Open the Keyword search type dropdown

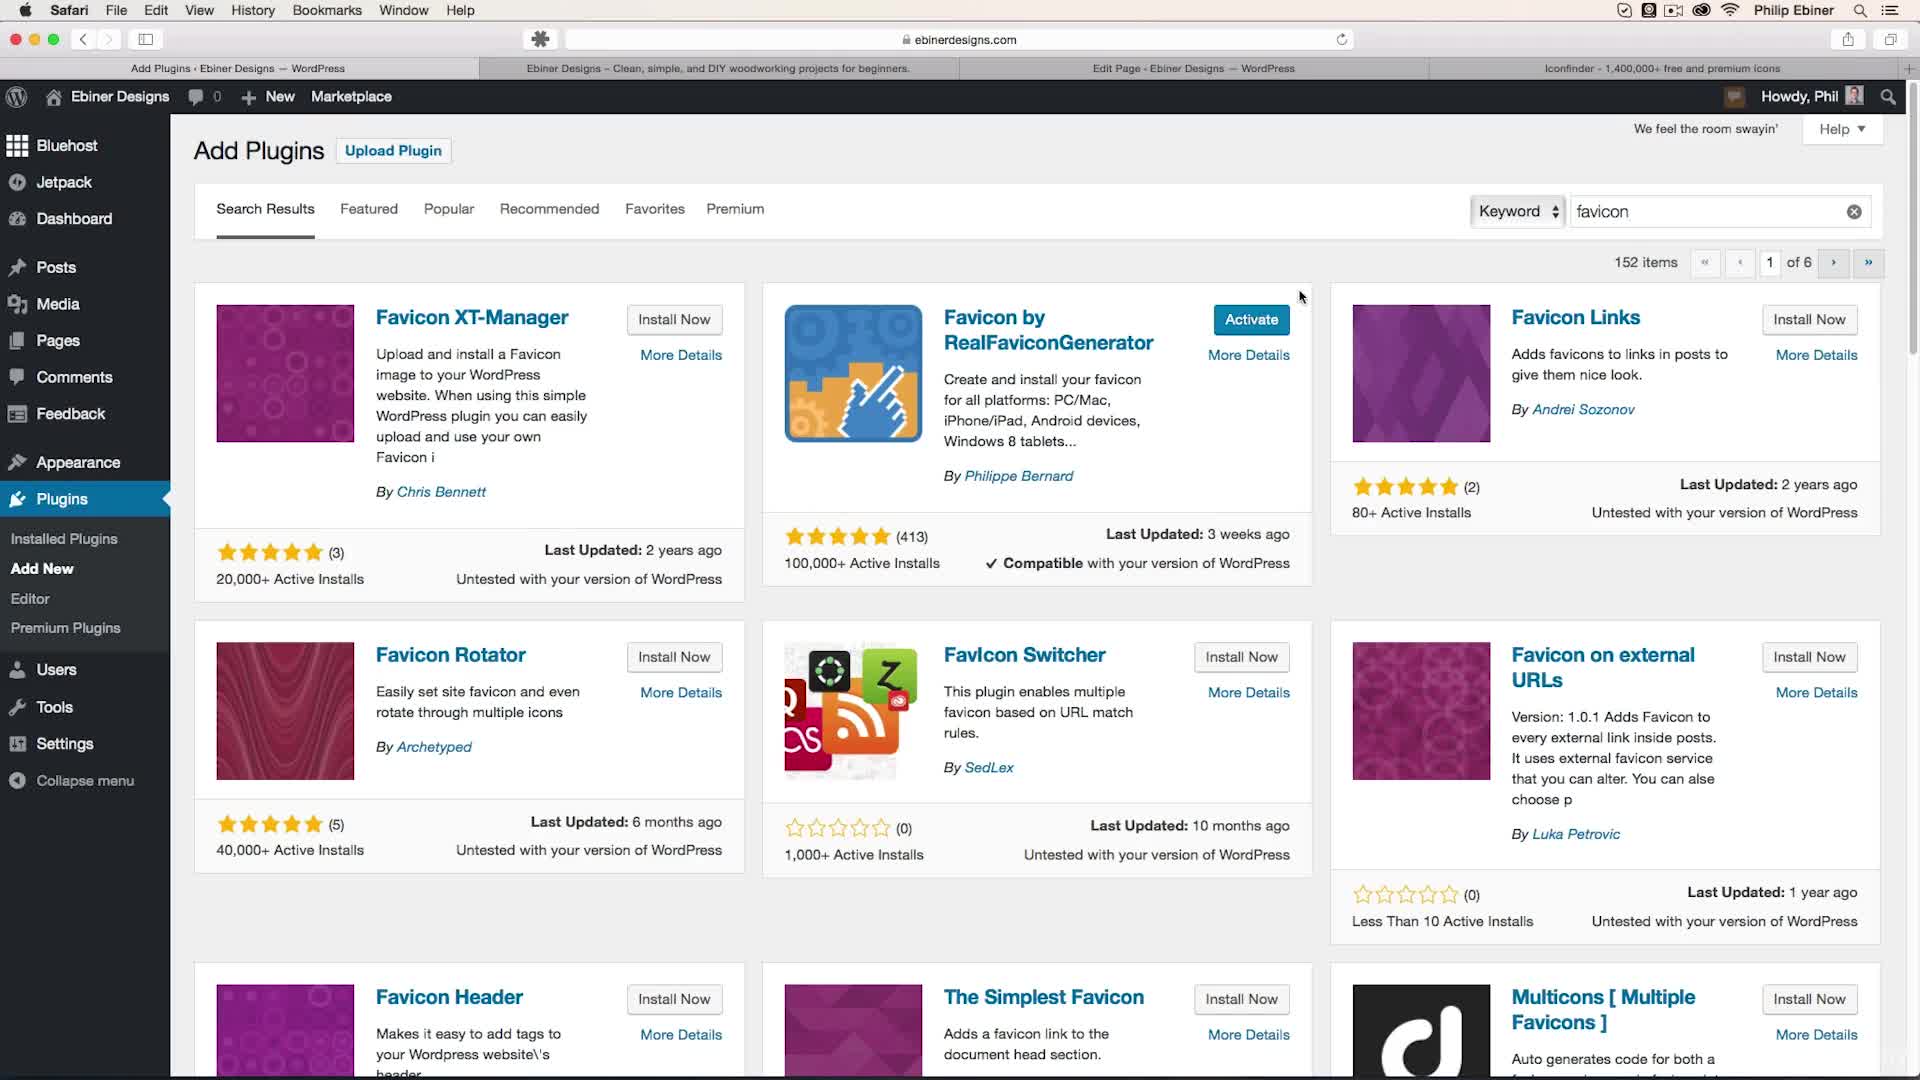coord(1517,212)
